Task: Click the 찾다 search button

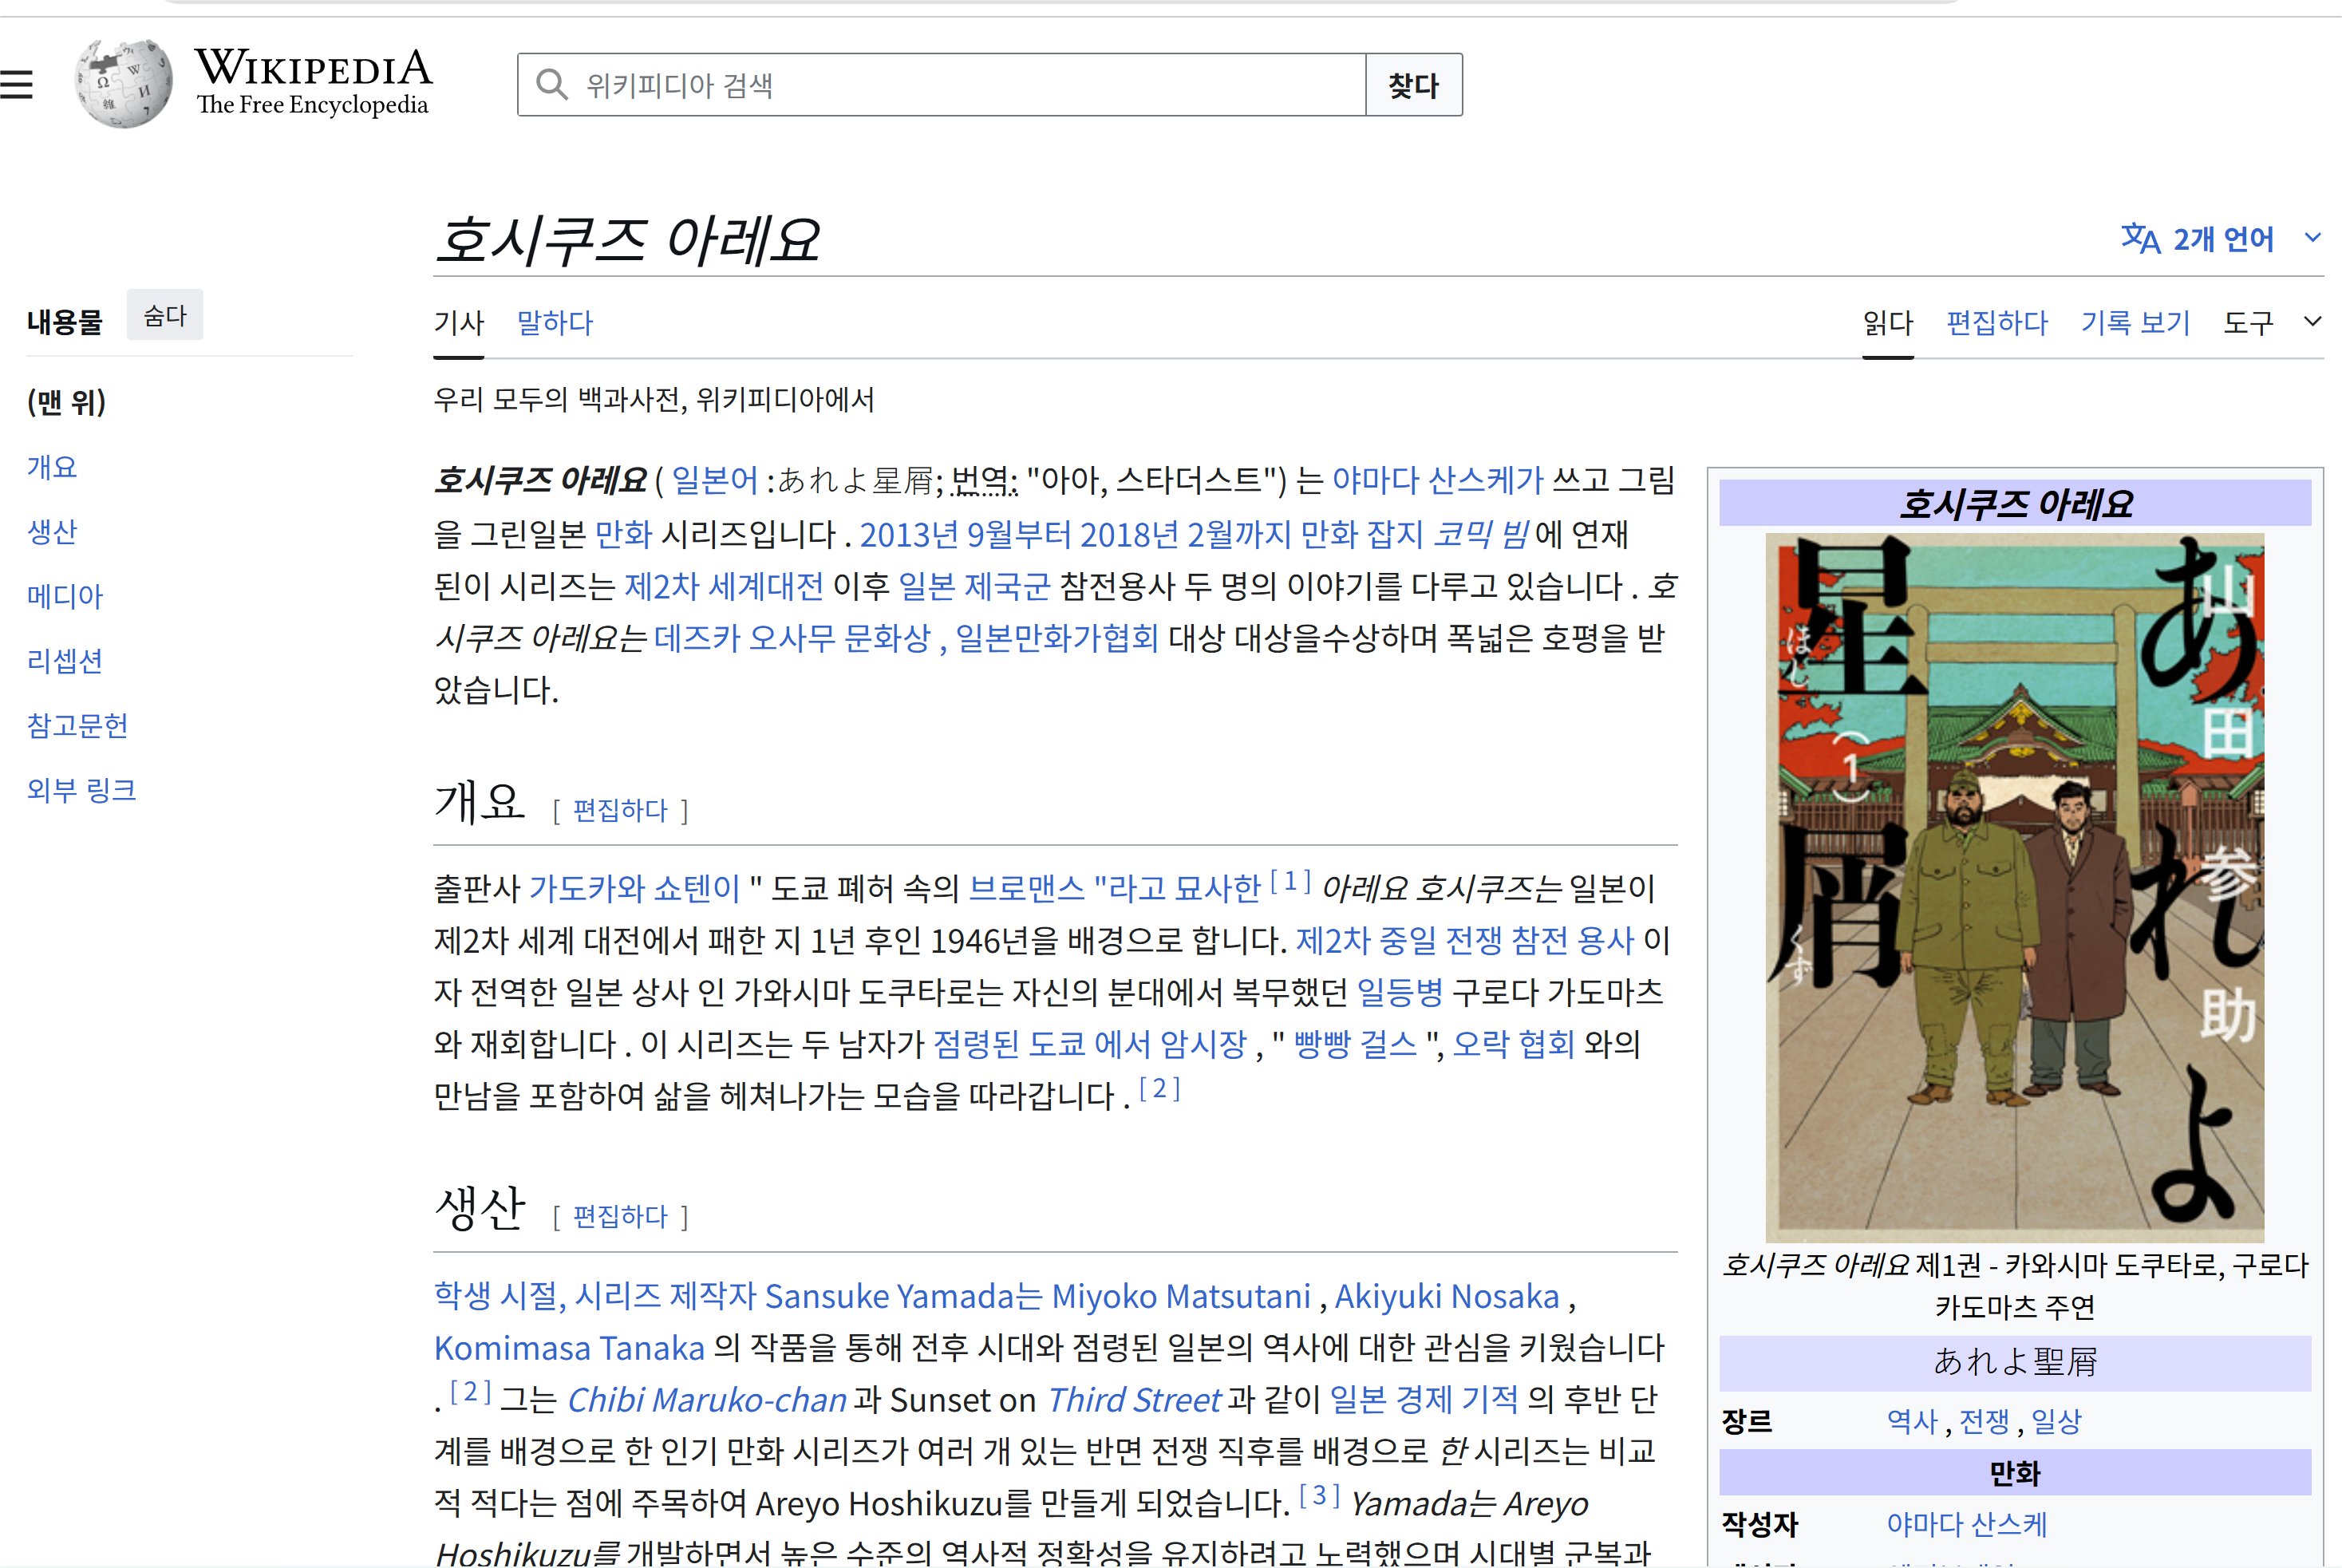Action: coord(1414,85)
